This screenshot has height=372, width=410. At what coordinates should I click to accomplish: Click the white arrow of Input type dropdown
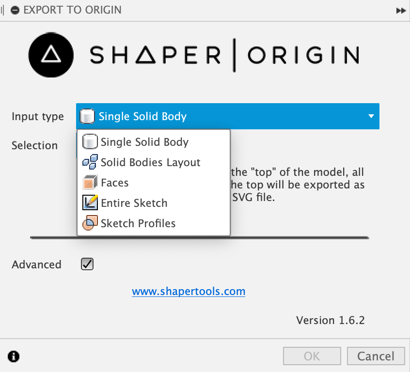point(371,116)
